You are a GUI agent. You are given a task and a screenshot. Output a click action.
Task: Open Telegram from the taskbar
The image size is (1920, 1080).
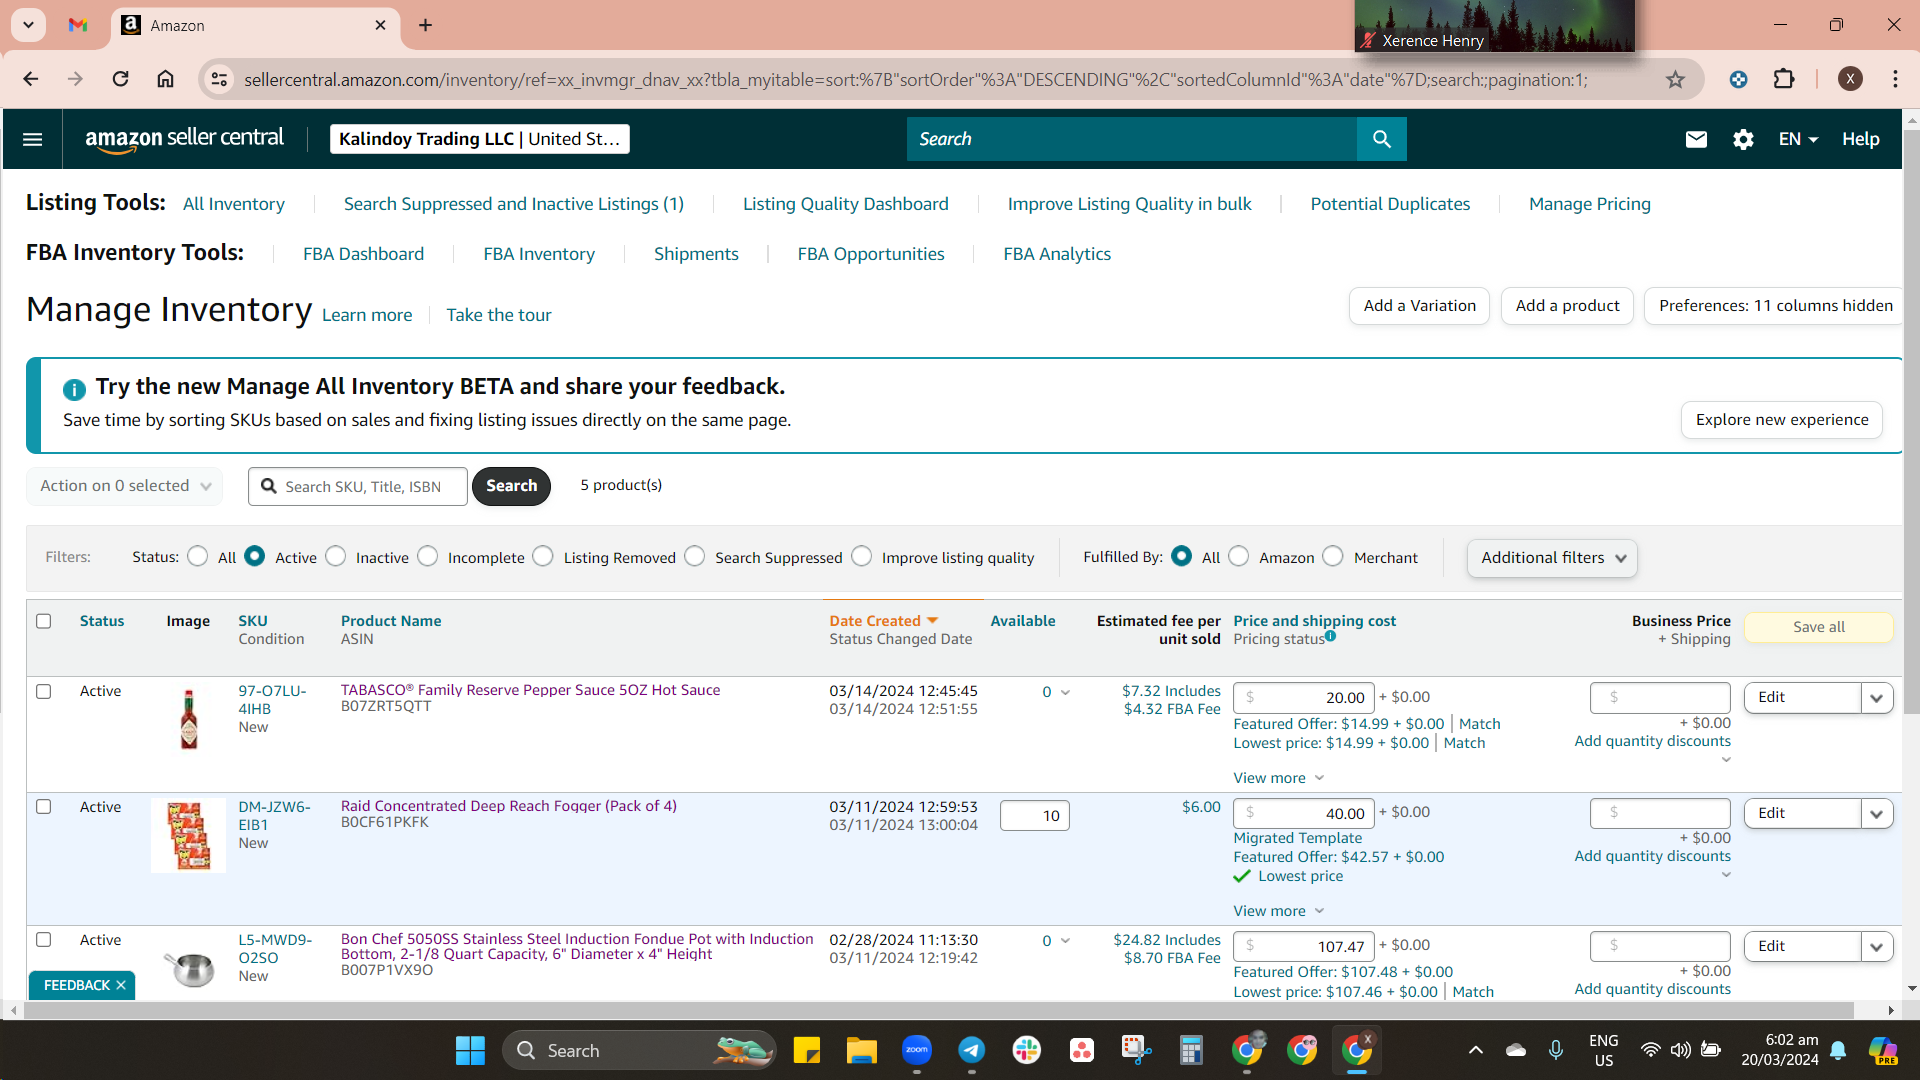point(971,1050)
